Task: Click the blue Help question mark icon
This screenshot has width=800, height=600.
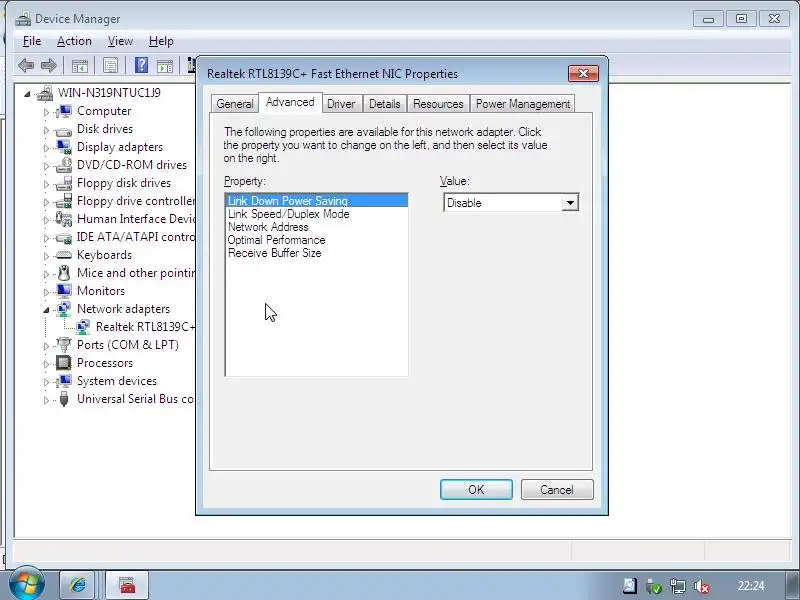Action: (141, 65)
